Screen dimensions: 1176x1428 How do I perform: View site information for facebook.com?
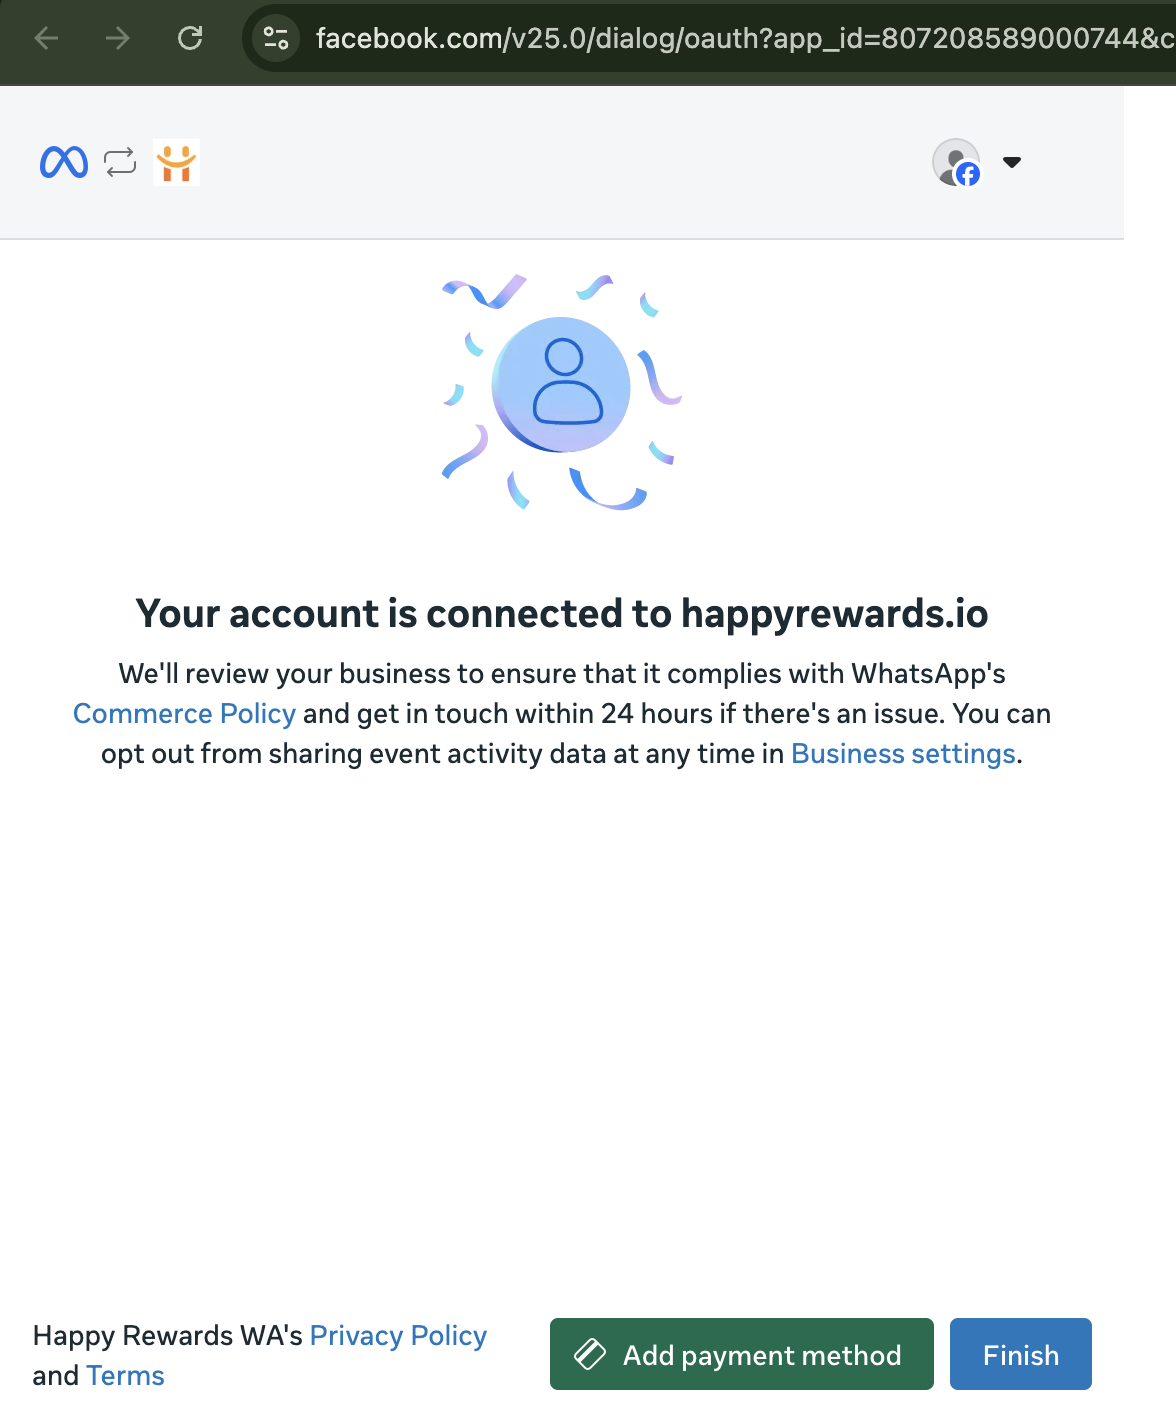276,39
